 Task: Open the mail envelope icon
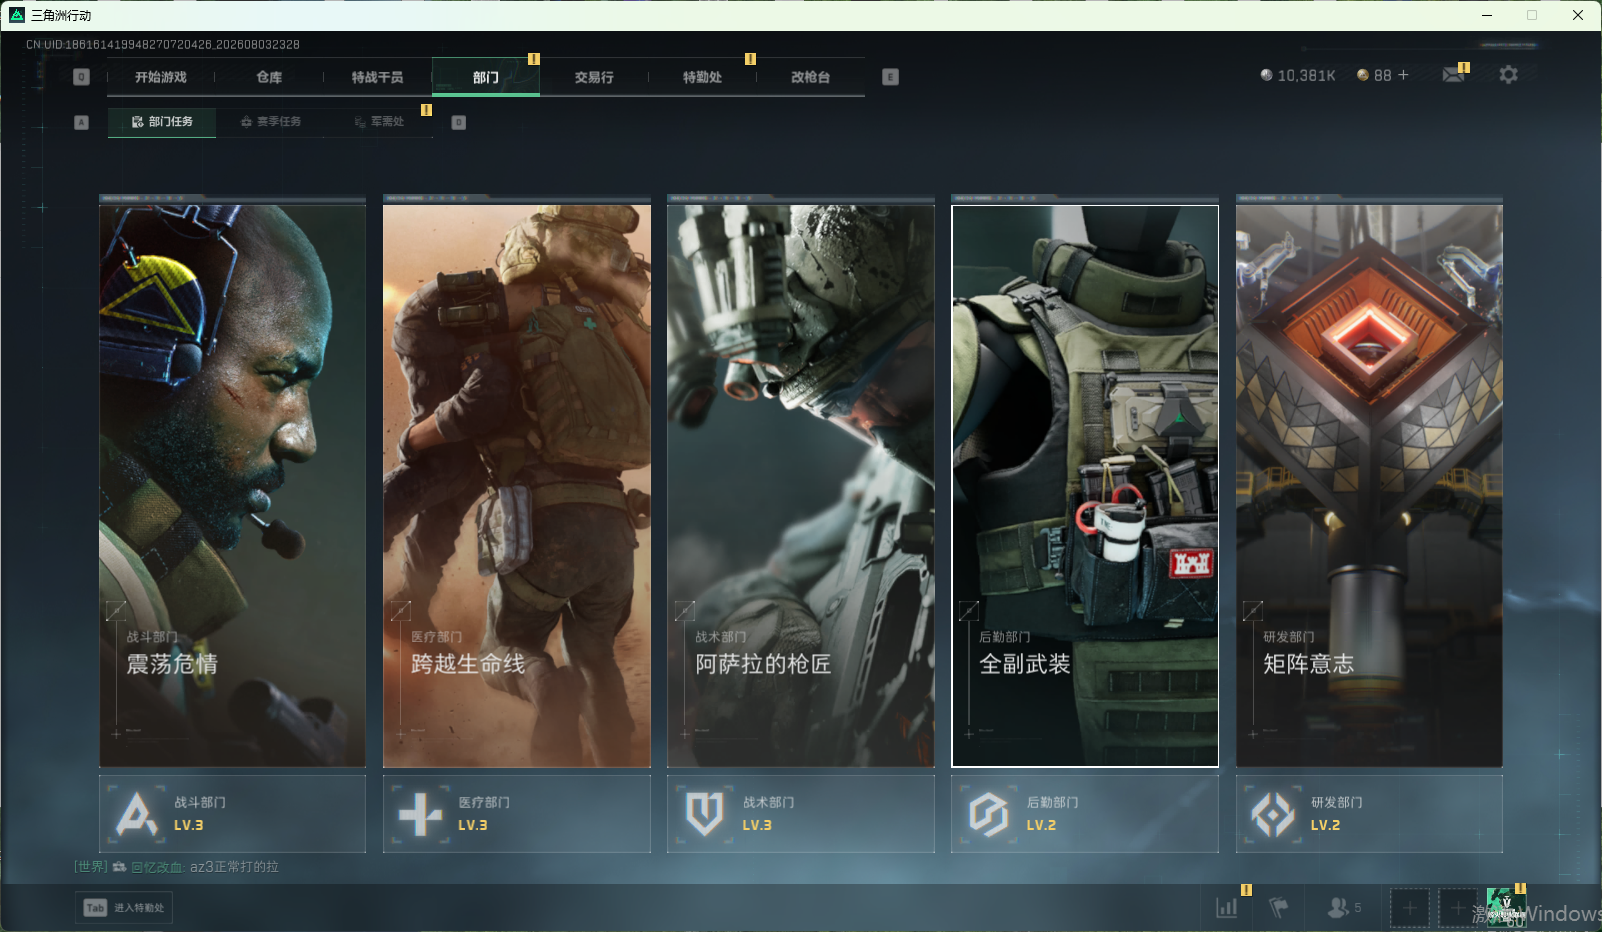[x=1454, y=75]
